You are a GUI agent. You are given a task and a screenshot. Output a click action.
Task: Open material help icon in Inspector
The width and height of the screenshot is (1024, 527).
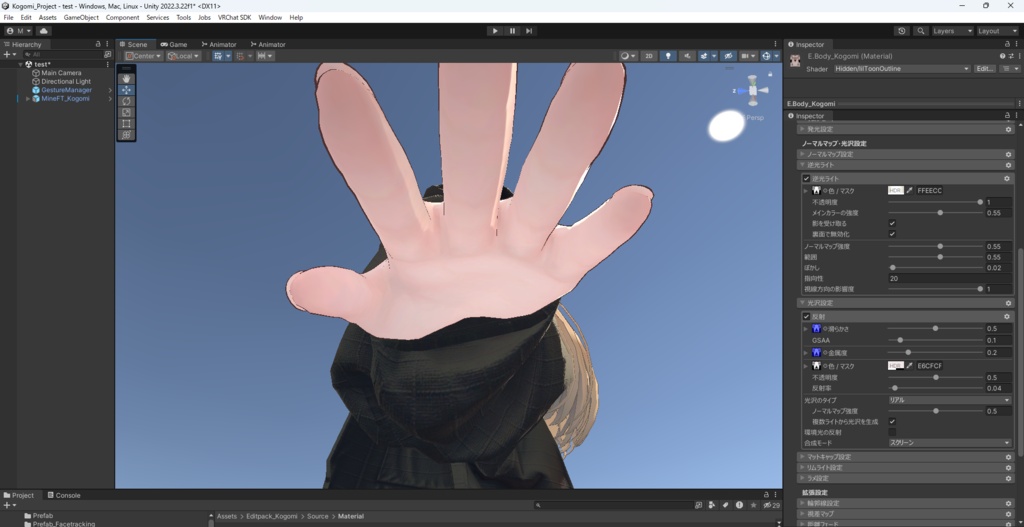pyautogui.click(x=1002, y=56)
